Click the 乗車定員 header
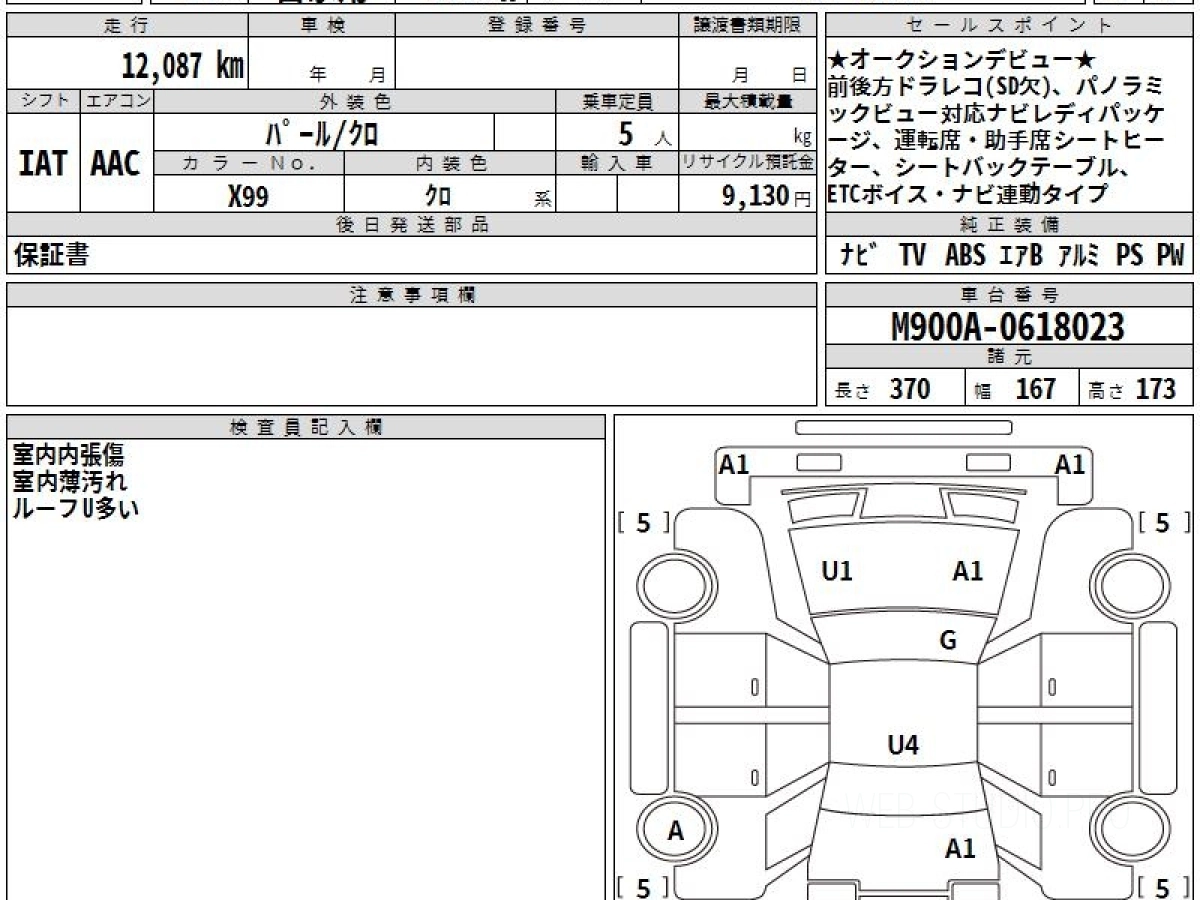The width and height of the screenshot is (1200, 900). 618,101
